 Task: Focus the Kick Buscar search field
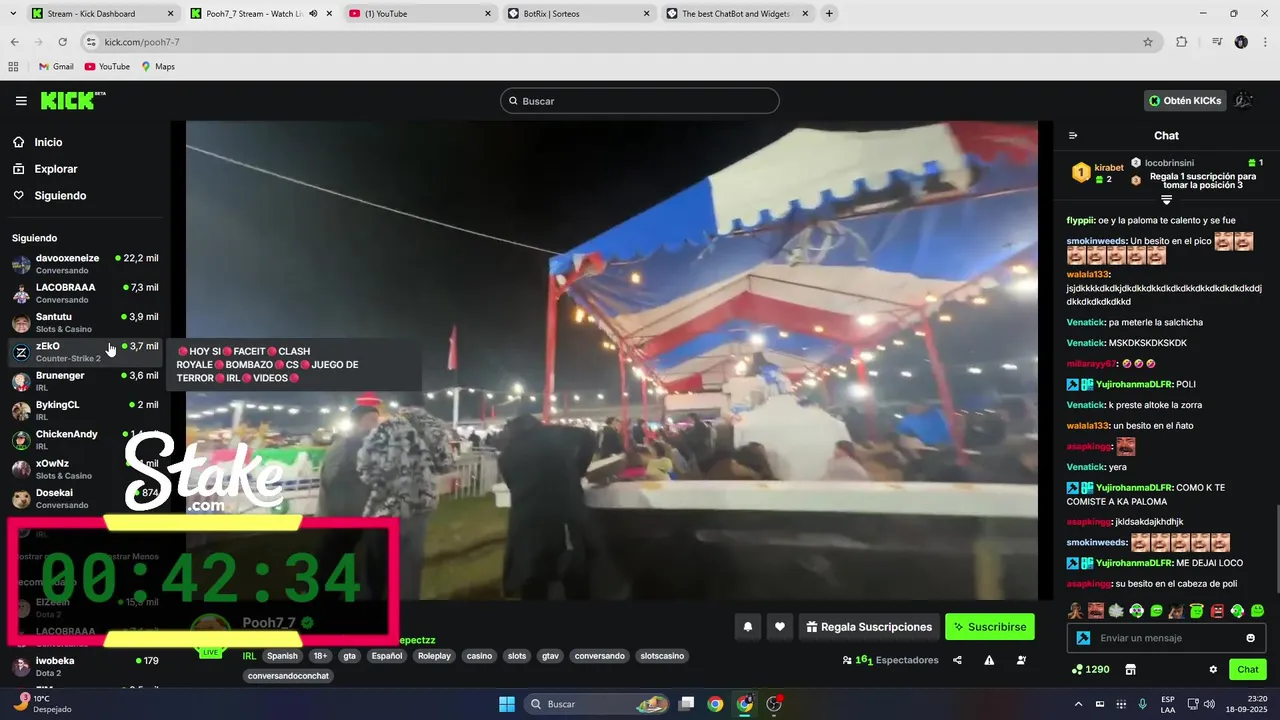pos(640,101)
